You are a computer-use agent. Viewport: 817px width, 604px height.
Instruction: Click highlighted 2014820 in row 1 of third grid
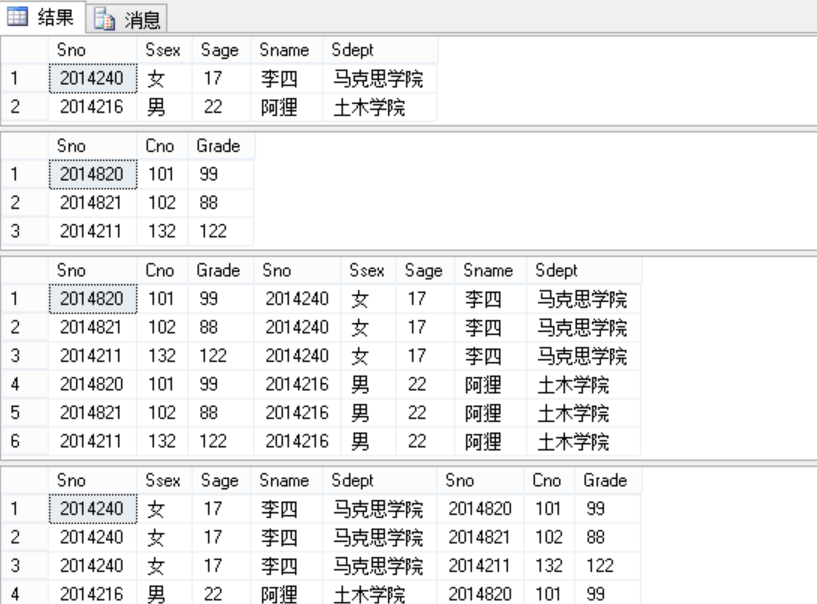click(93, 299)
